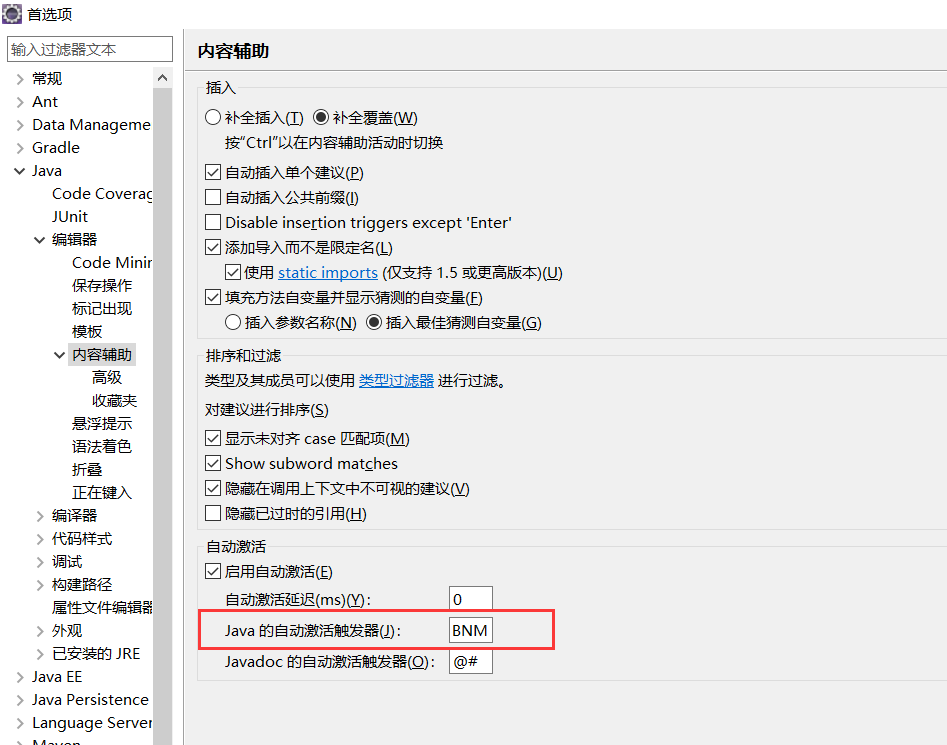Open the 属性文件编辑器 preference page
This screenshot has width=947, height=745.
pos(102,607)
